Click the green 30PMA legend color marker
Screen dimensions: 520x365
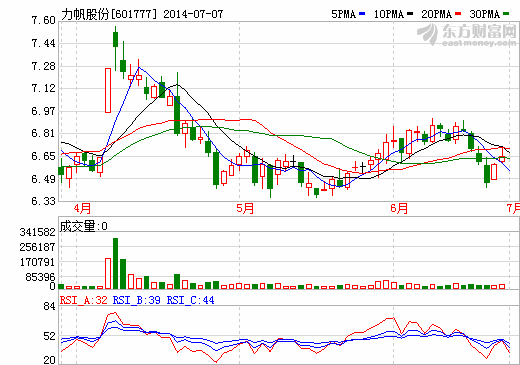(x=506, y=14)
